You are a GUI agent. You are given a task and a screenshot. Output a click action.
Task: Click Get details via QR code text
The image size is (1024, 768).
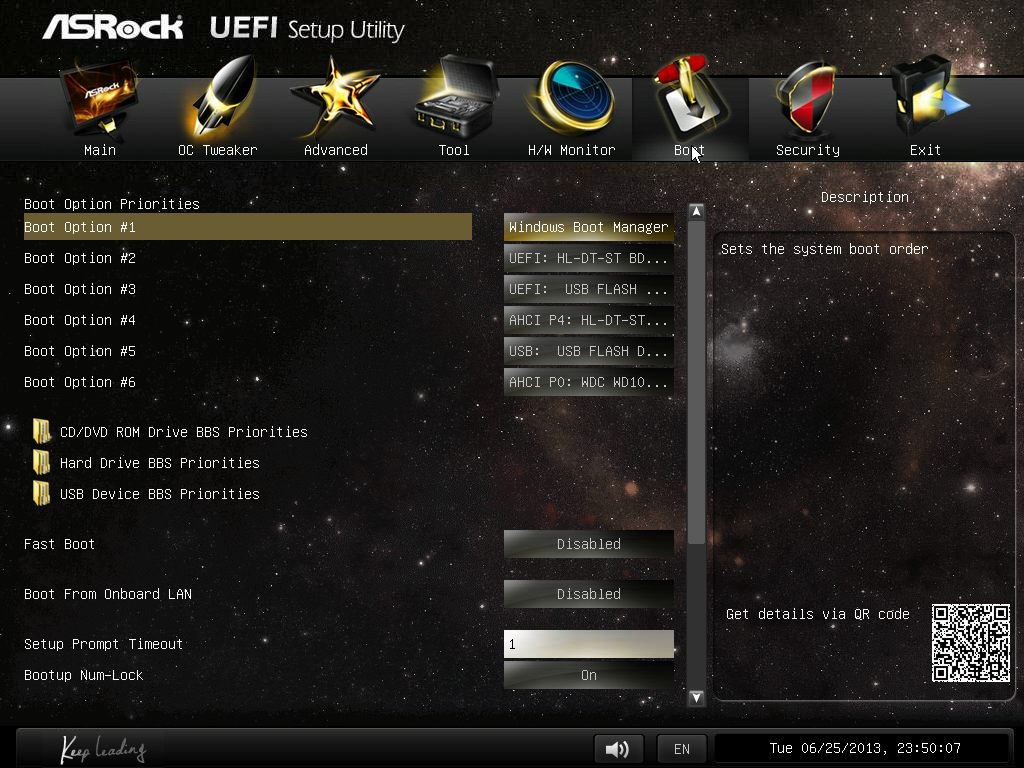pyautogui.click(x=818, y=614)
